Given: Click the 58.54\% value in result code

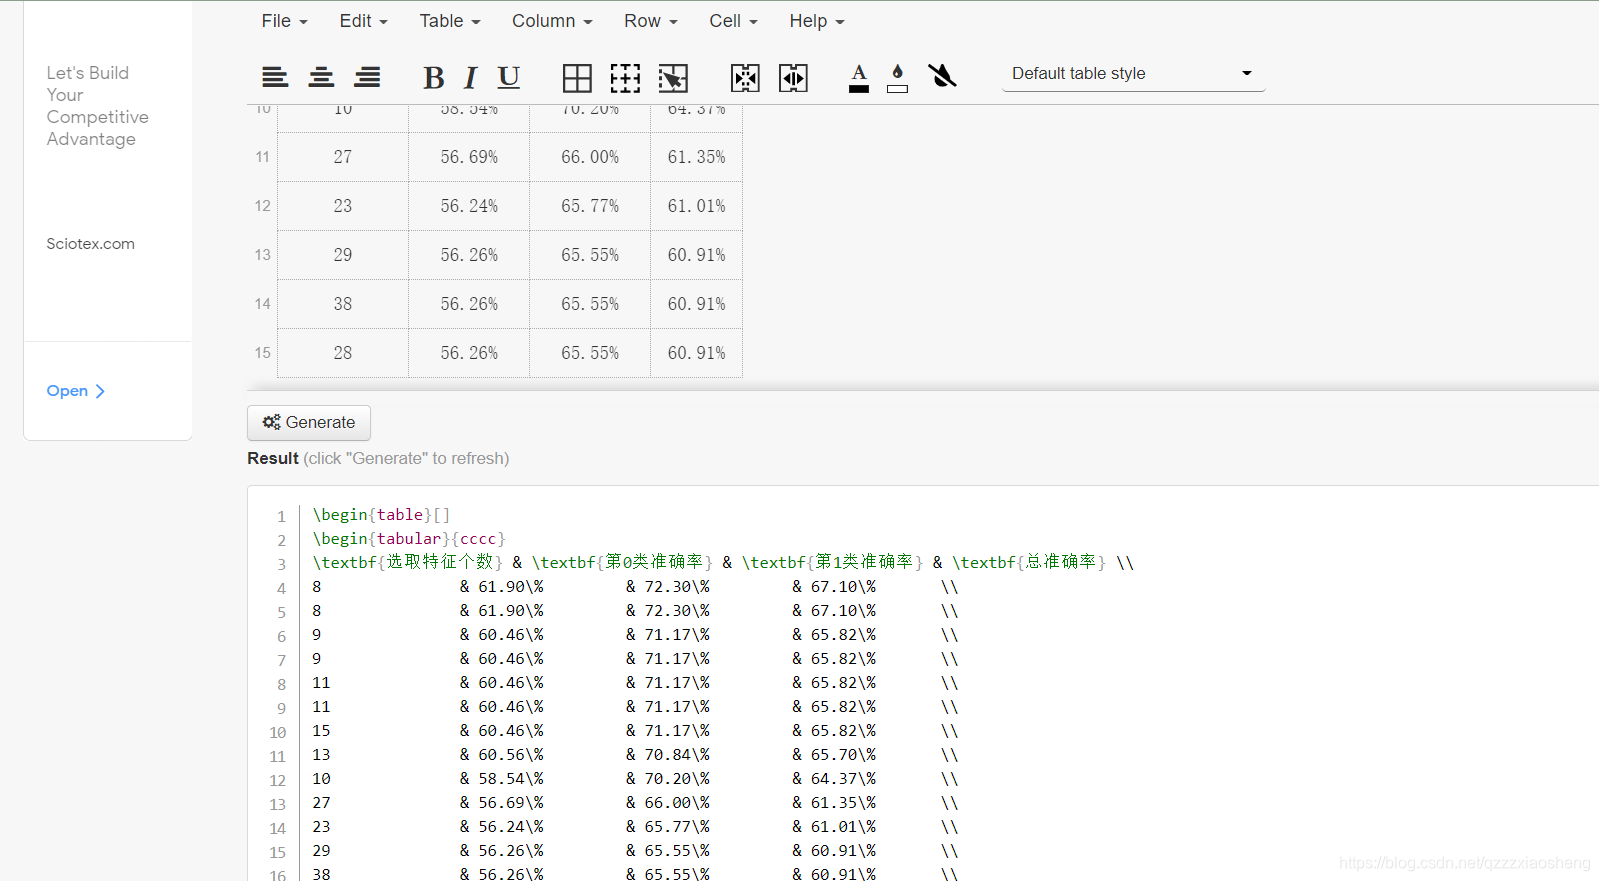Looking at the screenshot, I should click(x=510, y=779).
